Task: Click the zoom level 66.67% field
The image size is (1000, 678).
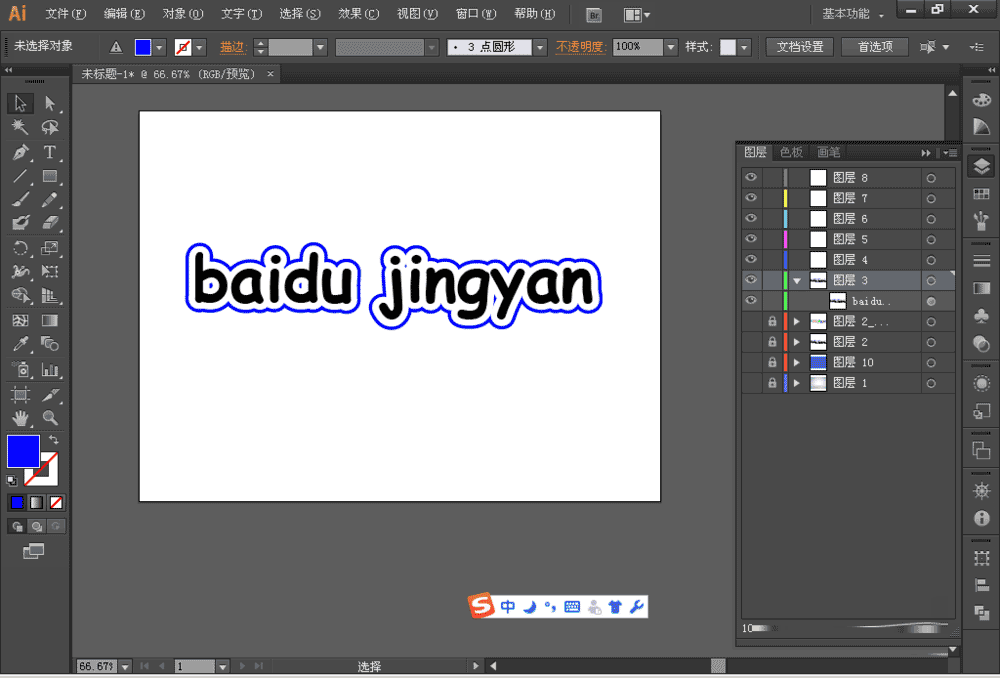Action: [x=96, y=667]
